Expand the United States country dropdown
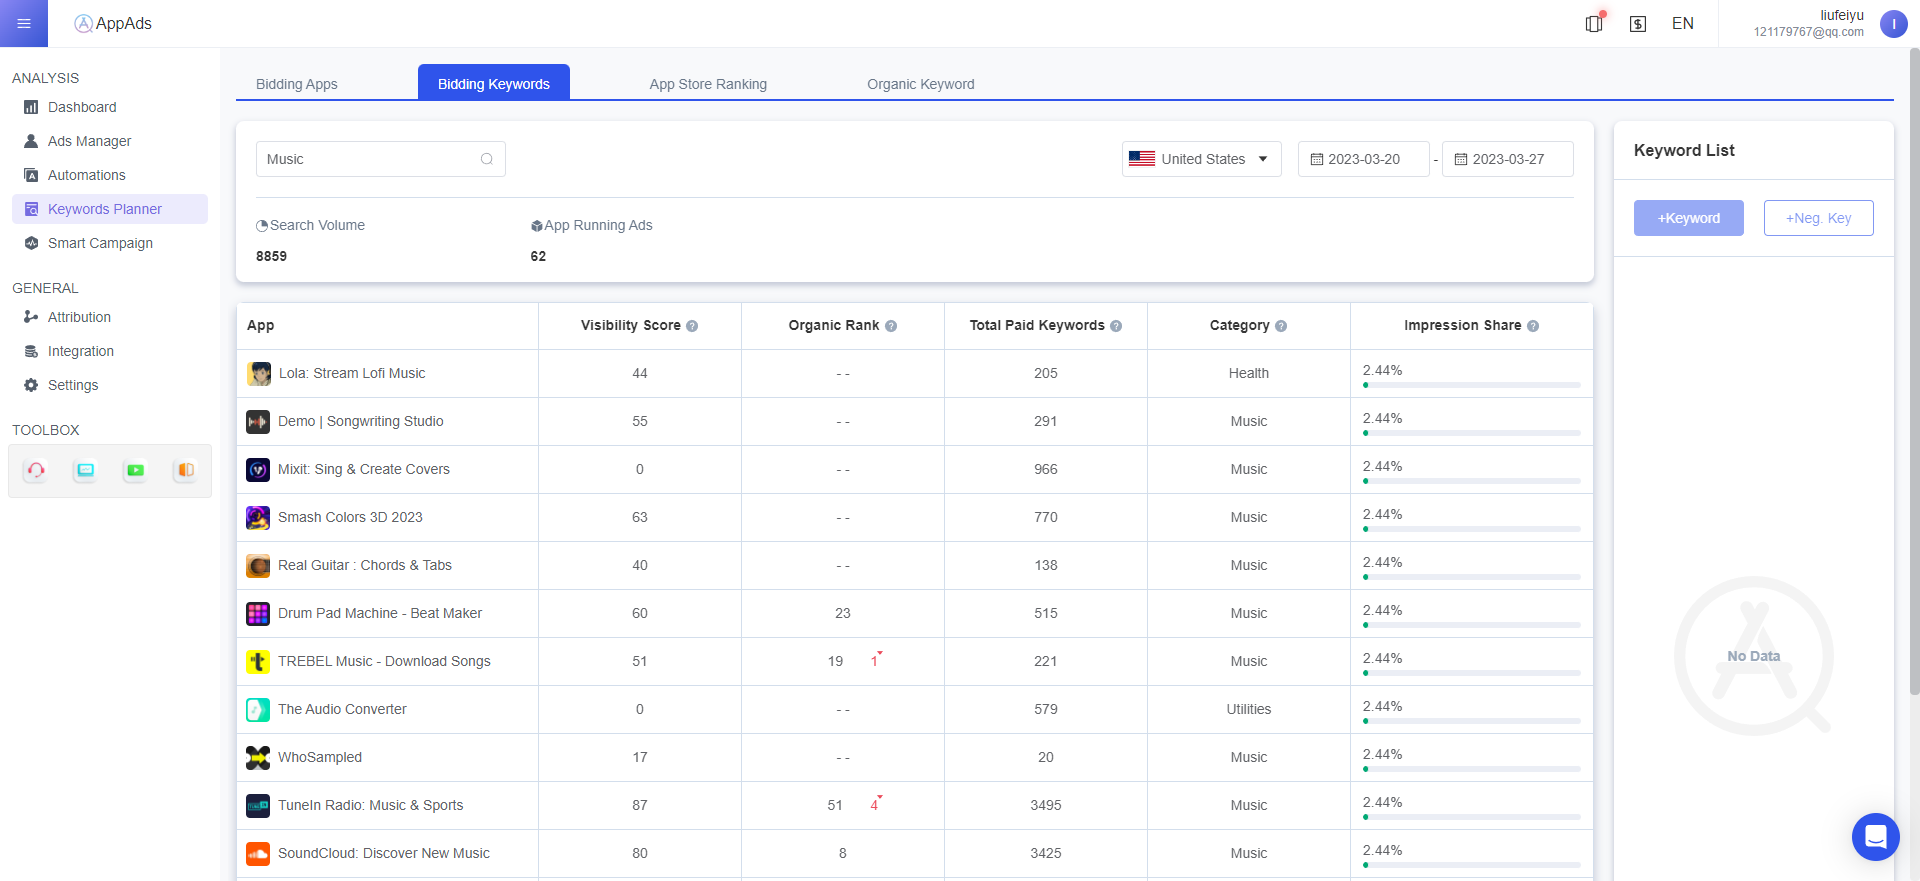The width and height of the screenshot is (1920, 881). coord(1201,159)
